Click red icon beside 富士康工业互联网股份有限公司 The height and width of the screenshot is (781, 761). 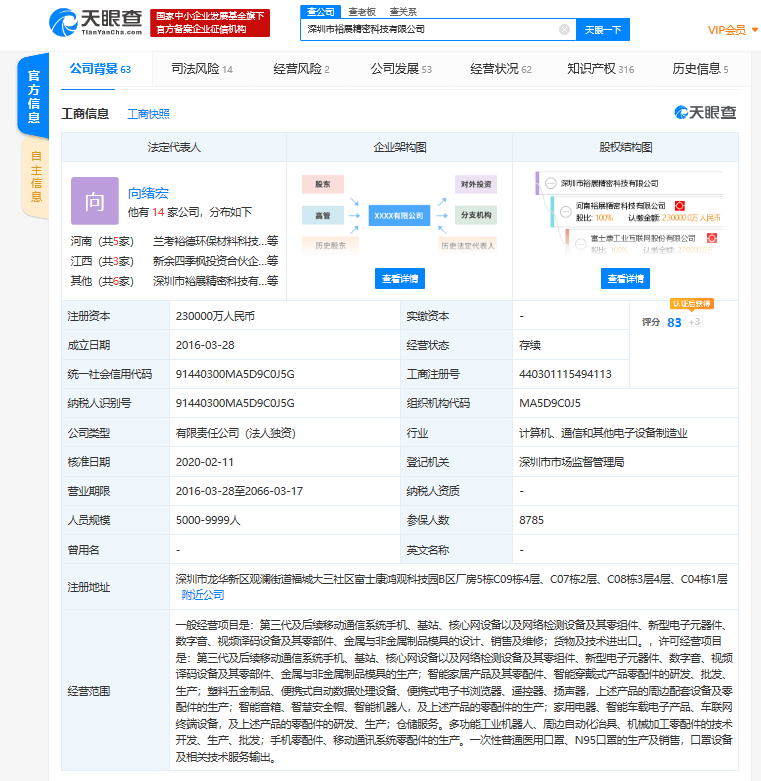coord(712,238)
